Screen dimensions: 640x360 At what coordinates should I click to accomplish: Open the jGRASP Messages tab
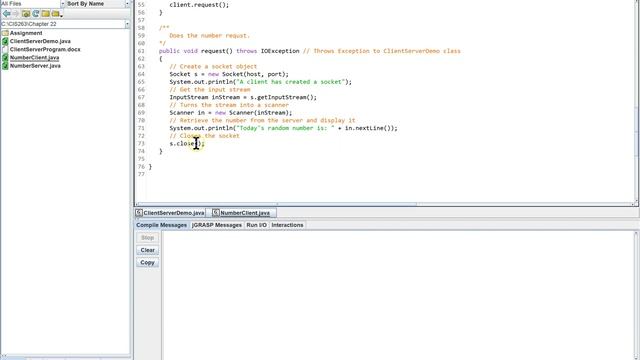pos(217,225)
